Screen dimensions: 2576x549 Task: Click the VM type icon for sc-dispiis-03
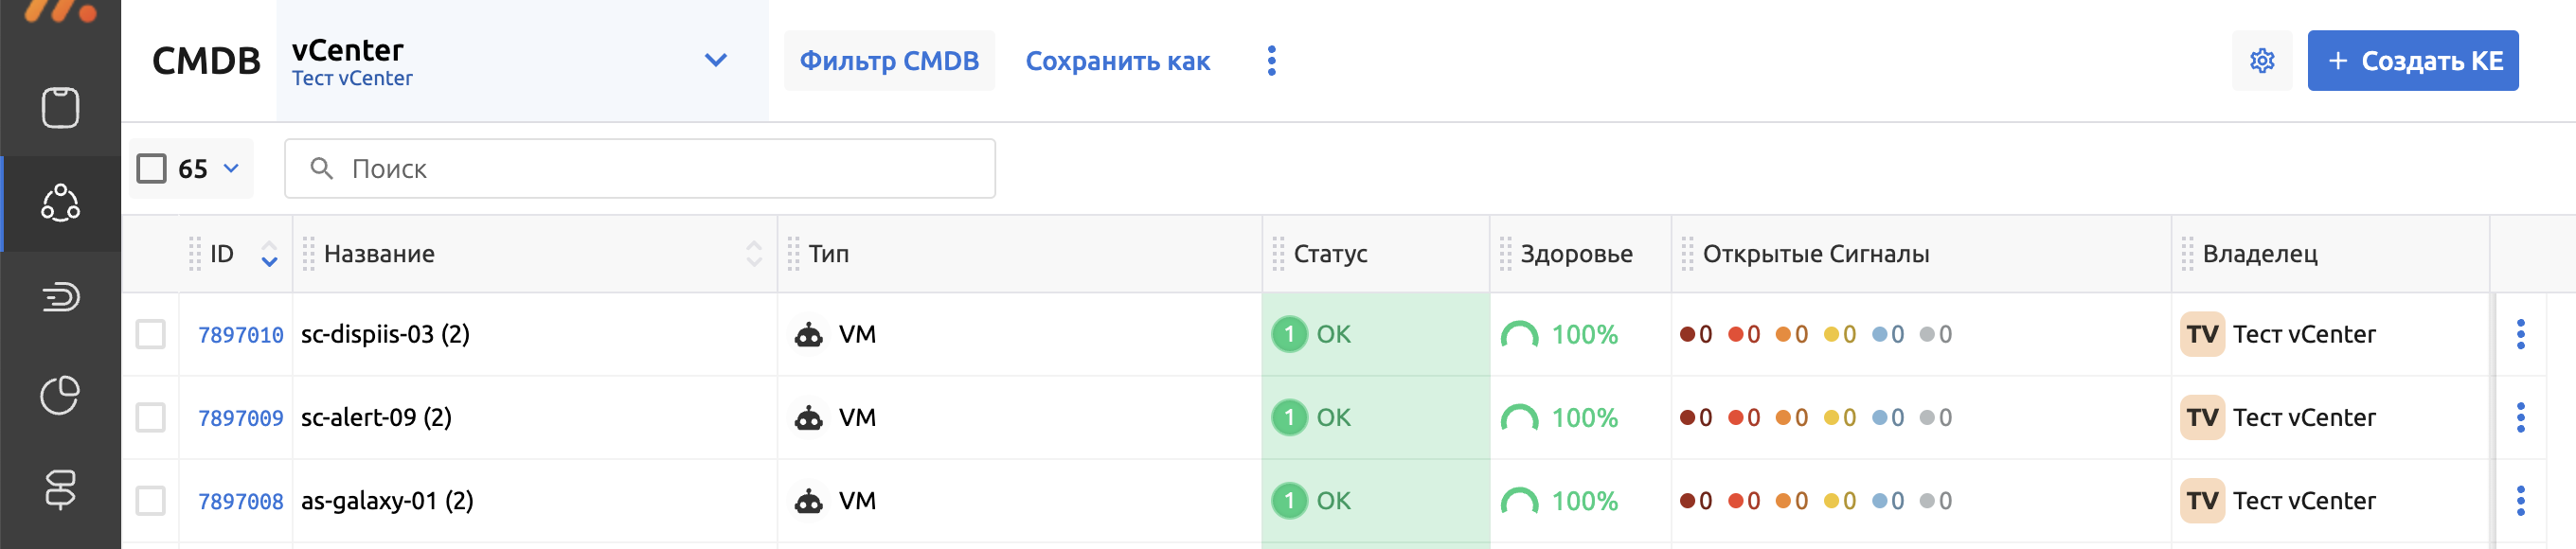[x=810, y=335]
